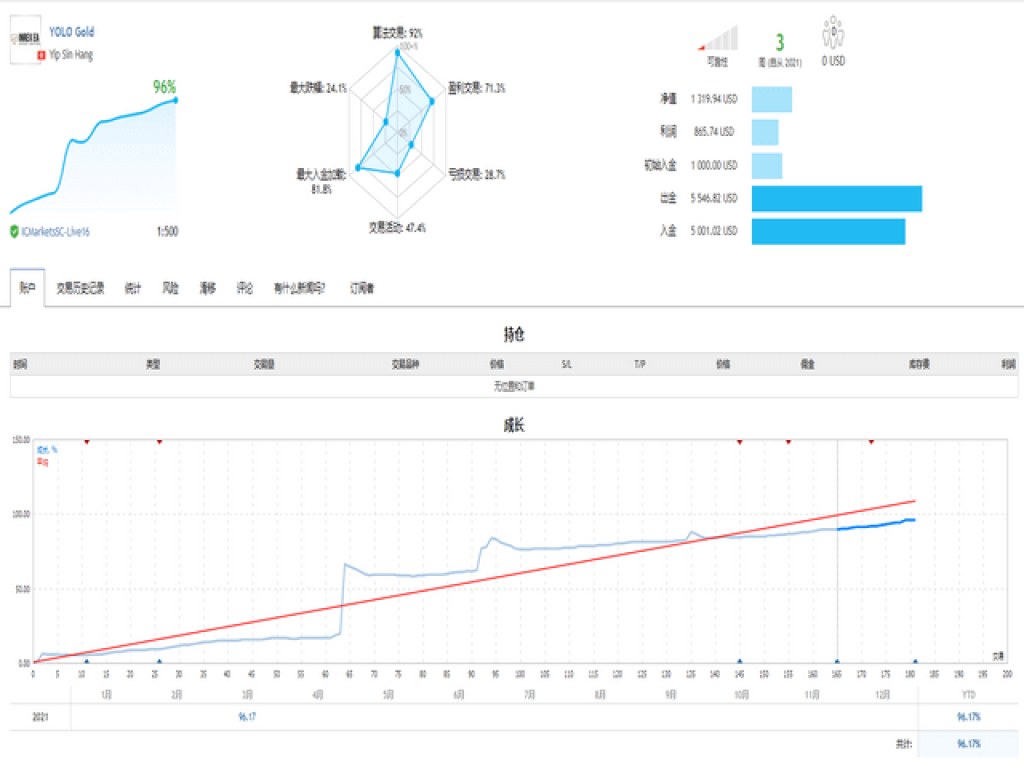Image resolution: width=1024 pixels, height=768 pixels.
Task: Click the YOLO Gold signal logo thumbnail
Action: (27, 39)
